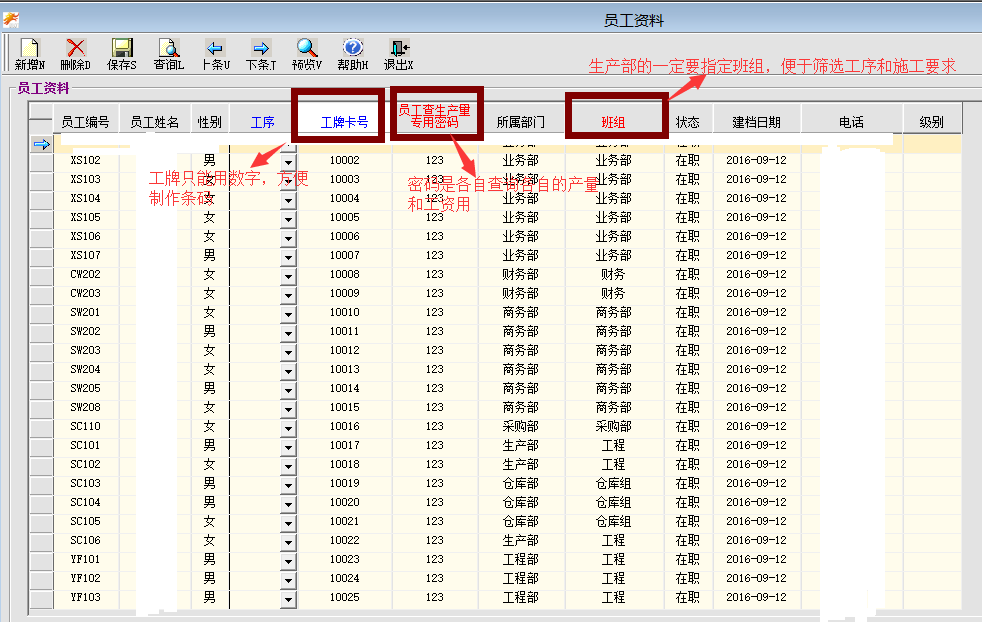Image resolution: width=982 pixels, height=622 pixels.
Task: Click card number cell 10016
Action: click(344, 426)
